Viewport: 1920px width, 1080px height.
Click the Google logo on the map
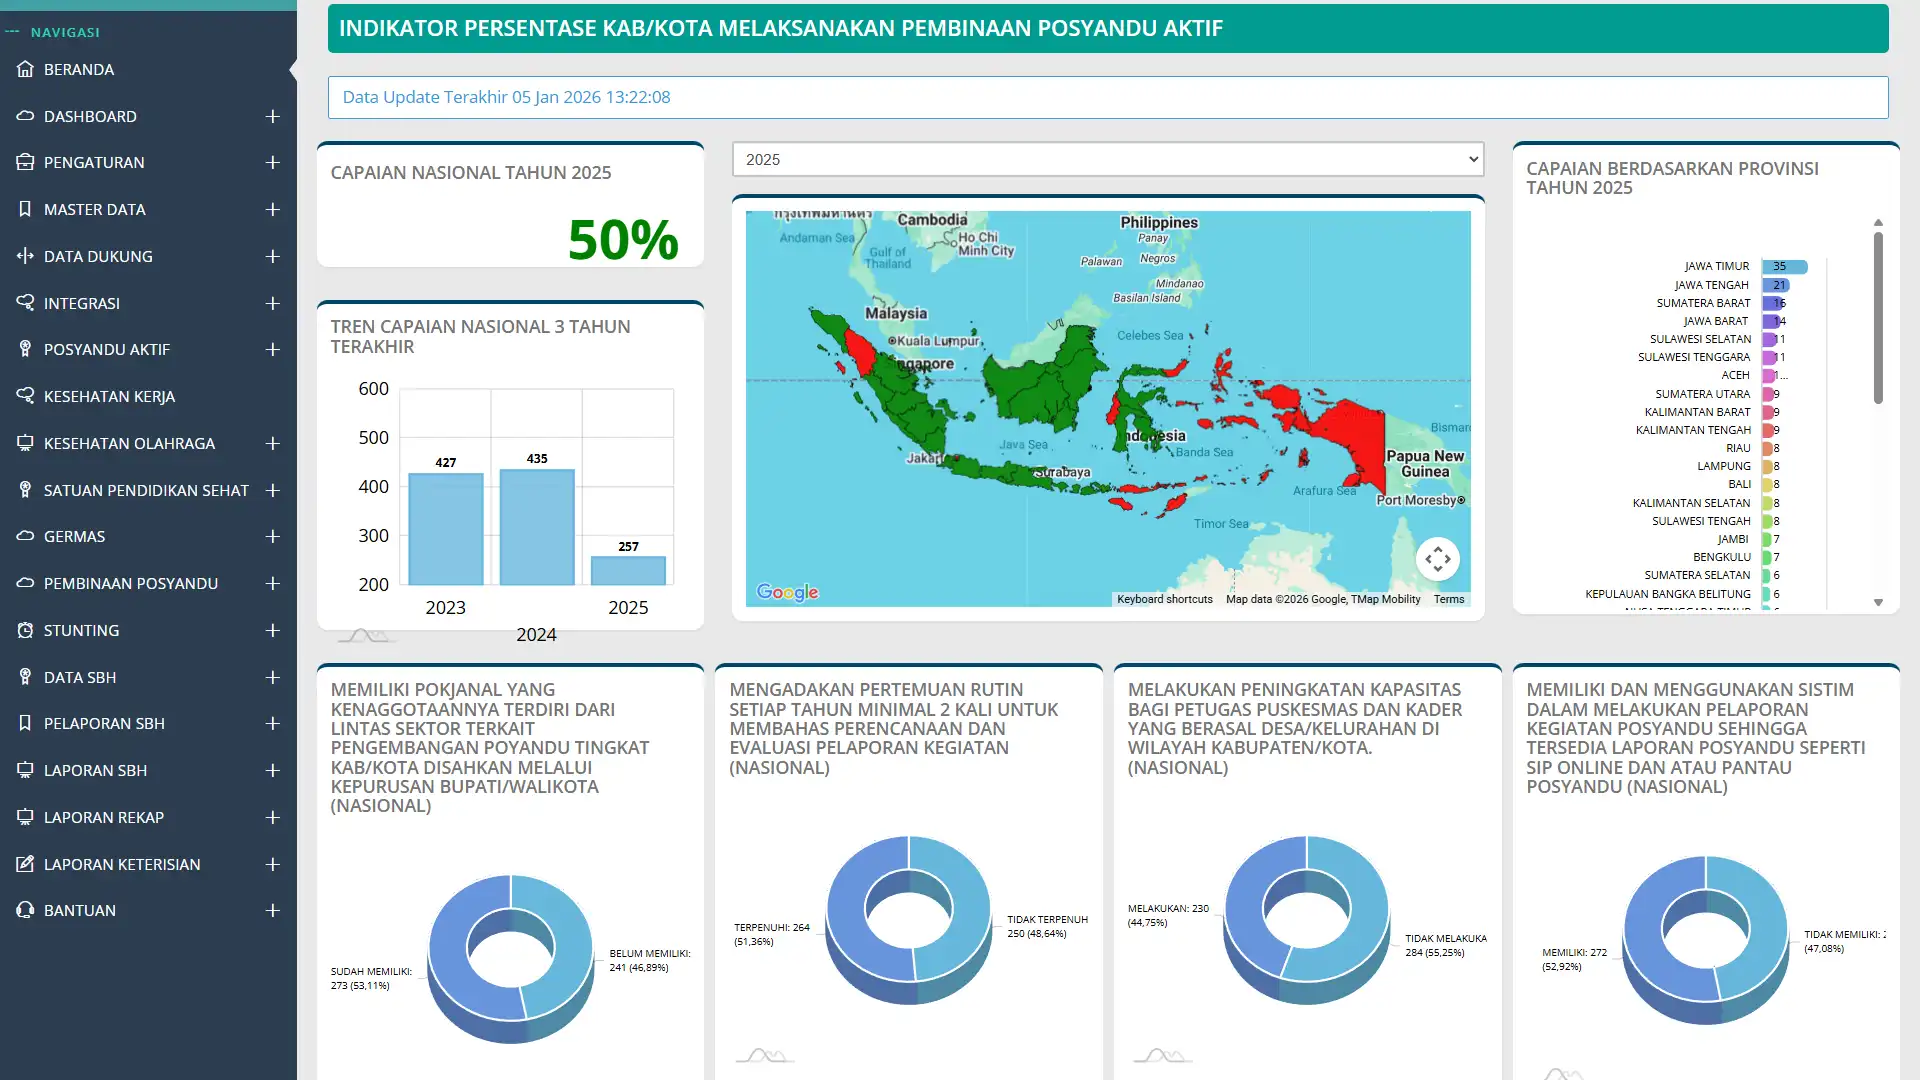pyautogui.click(x=787, y=592)
